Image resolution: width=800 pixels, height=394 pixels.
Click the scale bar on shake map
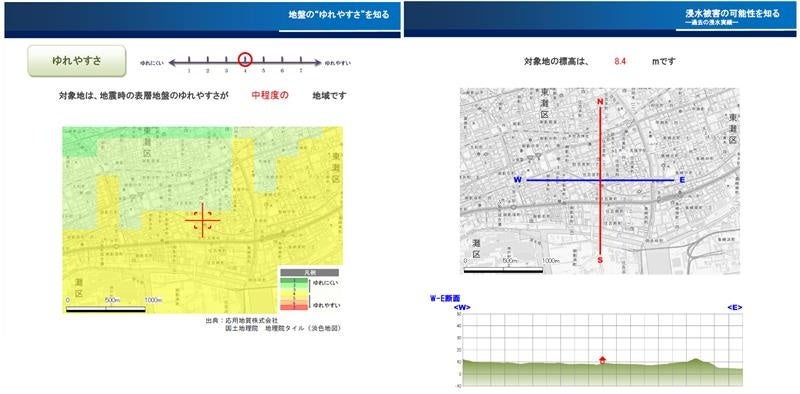coord(106,309)
